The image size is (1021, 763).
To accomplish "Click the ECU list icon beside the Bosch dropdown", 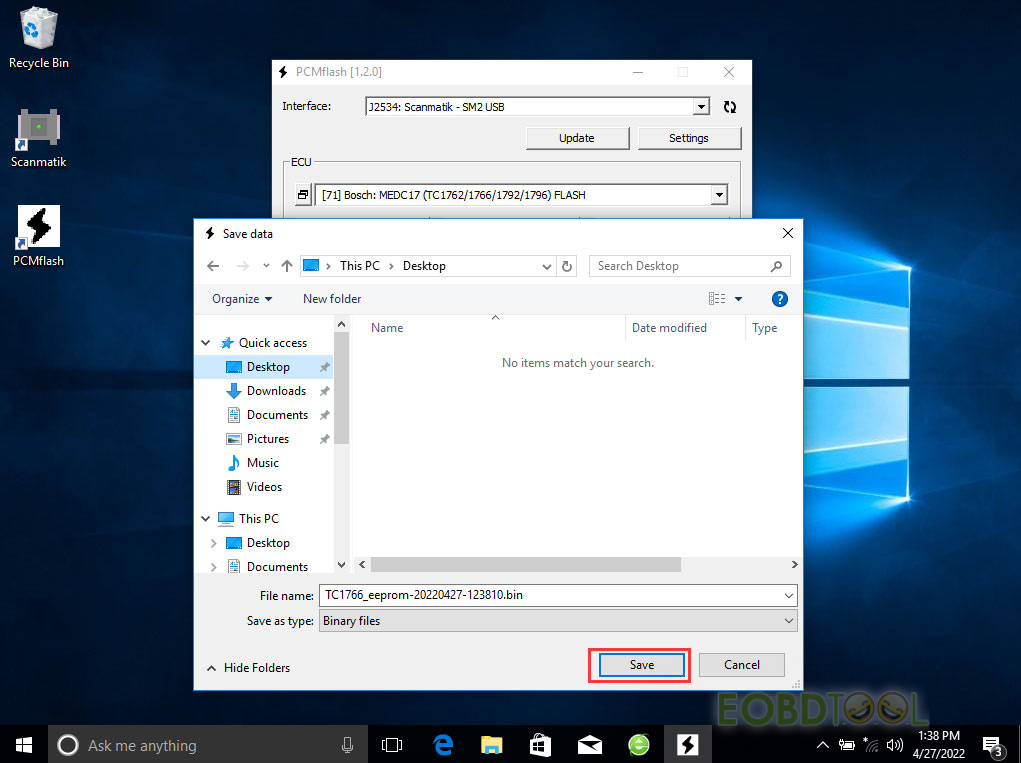I will [303, 195].
